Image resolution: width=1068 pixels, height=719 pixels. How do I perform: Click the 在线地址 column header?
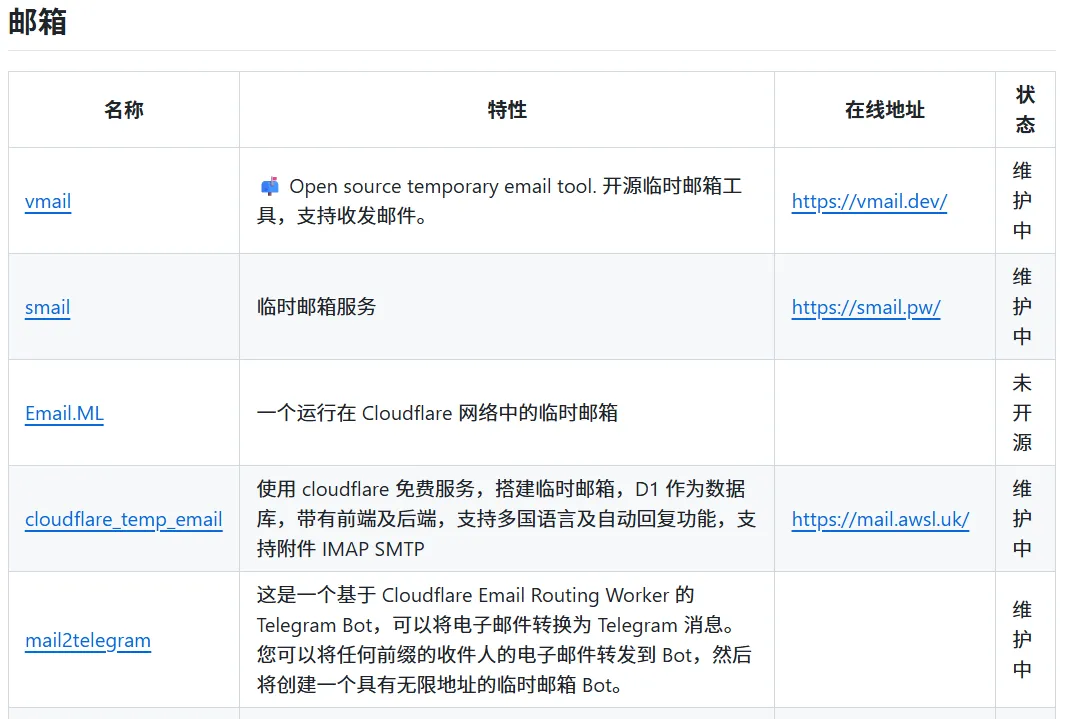click(x=885, y=110)
